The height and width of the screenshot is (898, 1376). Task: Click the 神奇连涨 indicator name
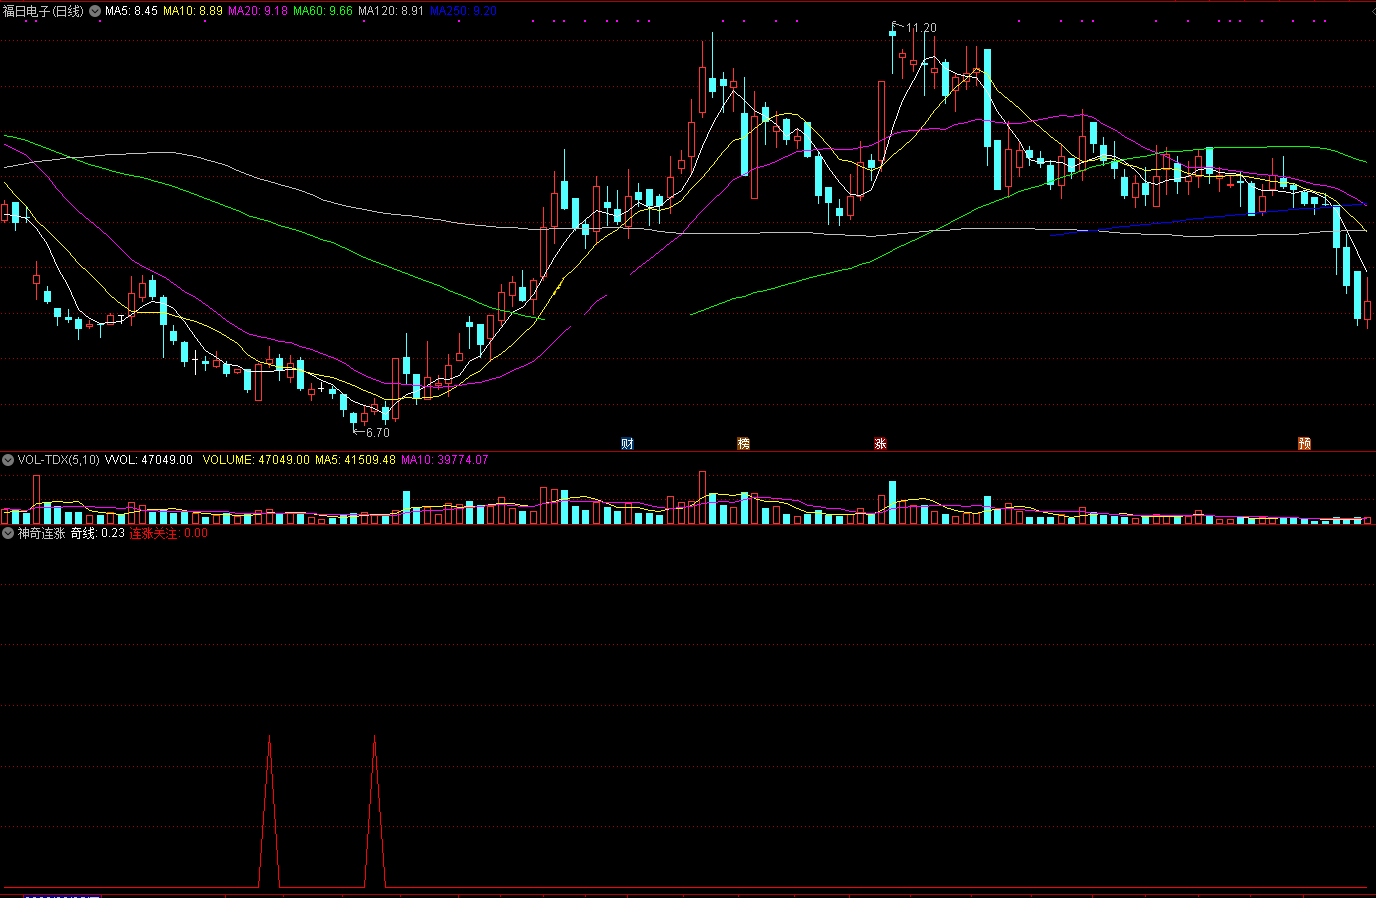pyautogui.click(x=41, y=533)
